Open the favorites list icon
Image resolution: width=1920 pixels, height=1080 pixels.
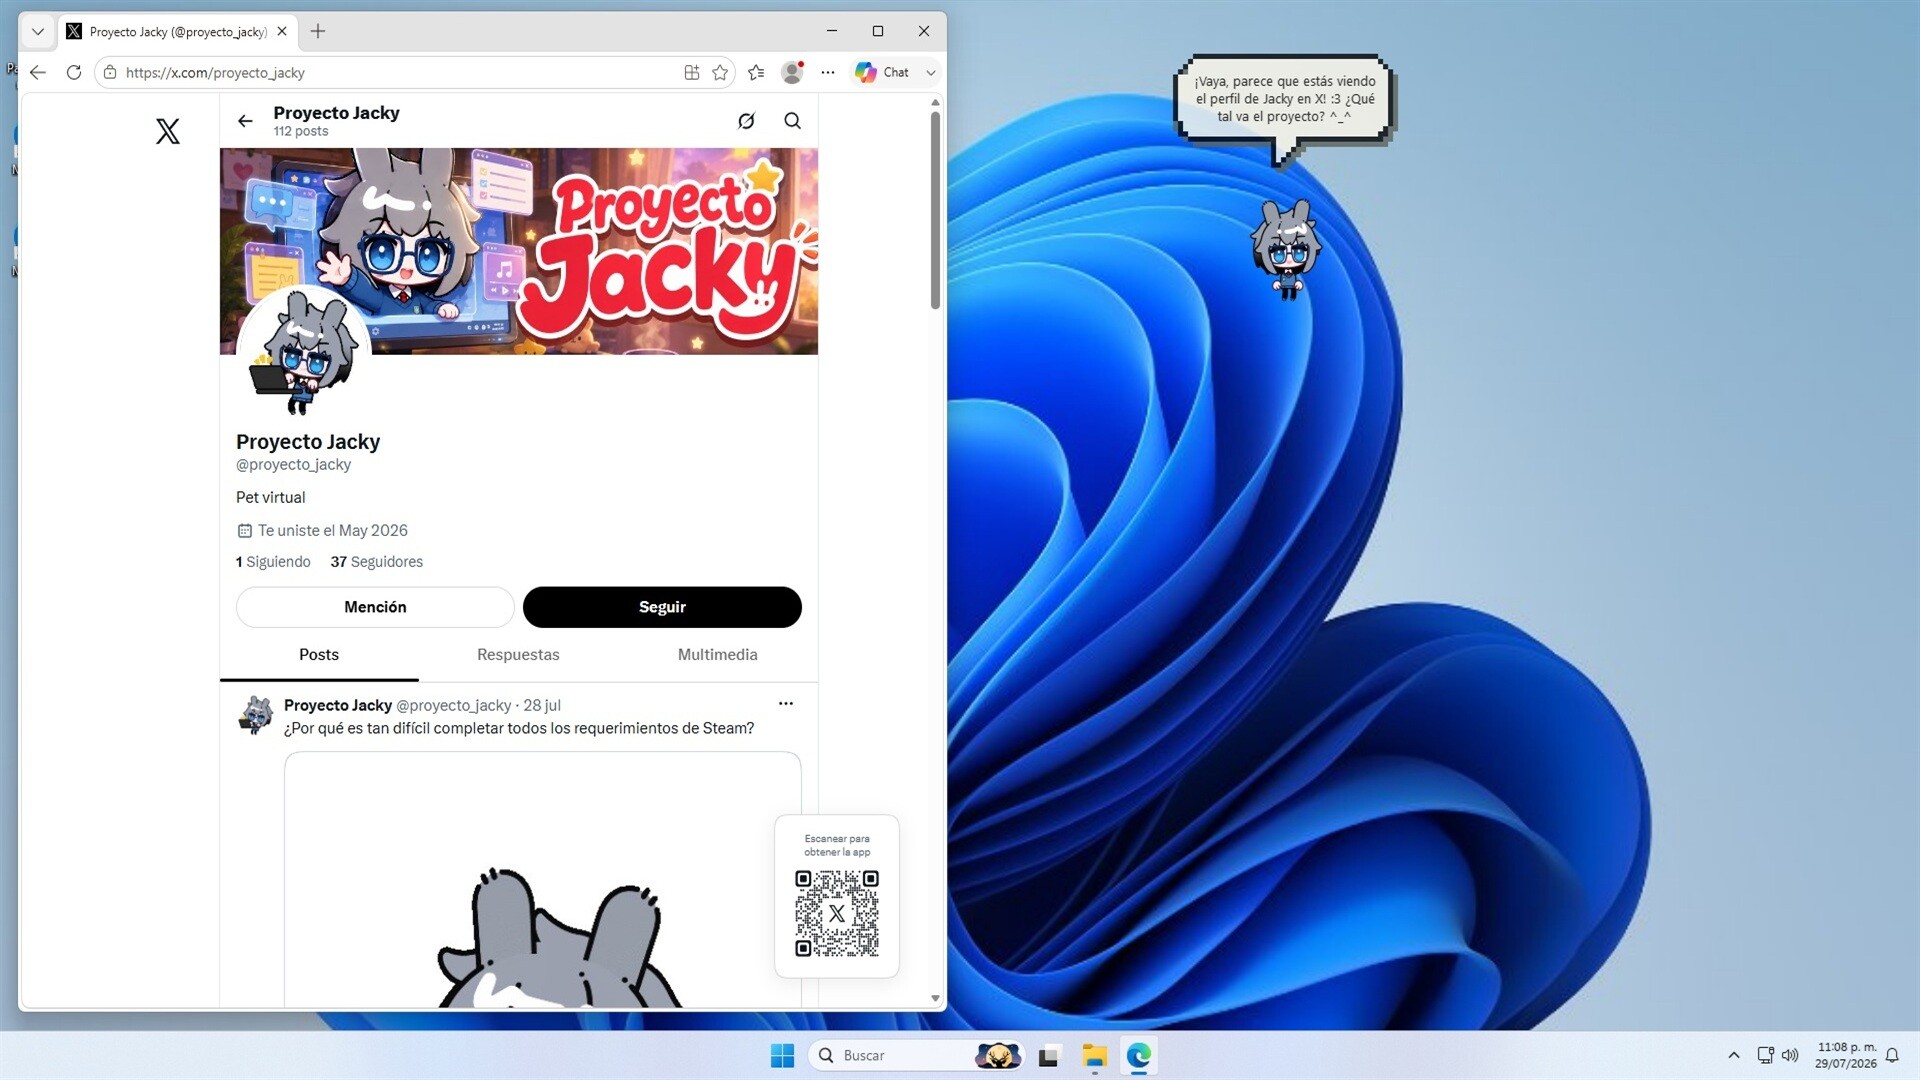pos(756,72)
